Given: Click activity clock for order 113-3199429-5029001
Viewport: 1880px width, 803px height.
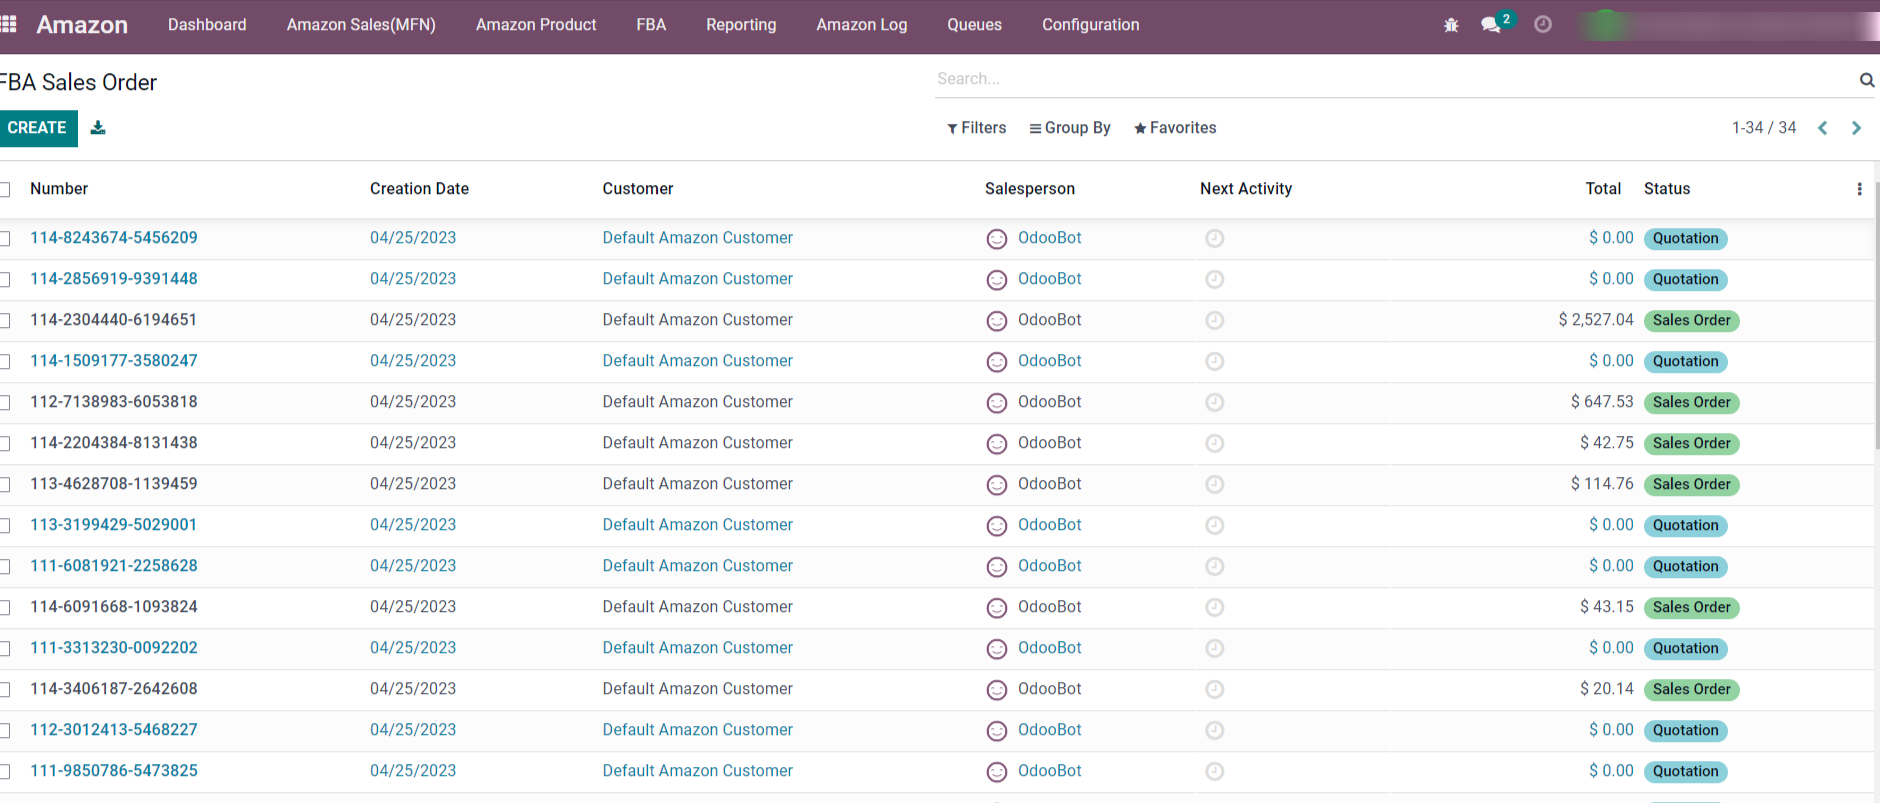Looking at the screenshot, I should click(x=1214, y=525).
